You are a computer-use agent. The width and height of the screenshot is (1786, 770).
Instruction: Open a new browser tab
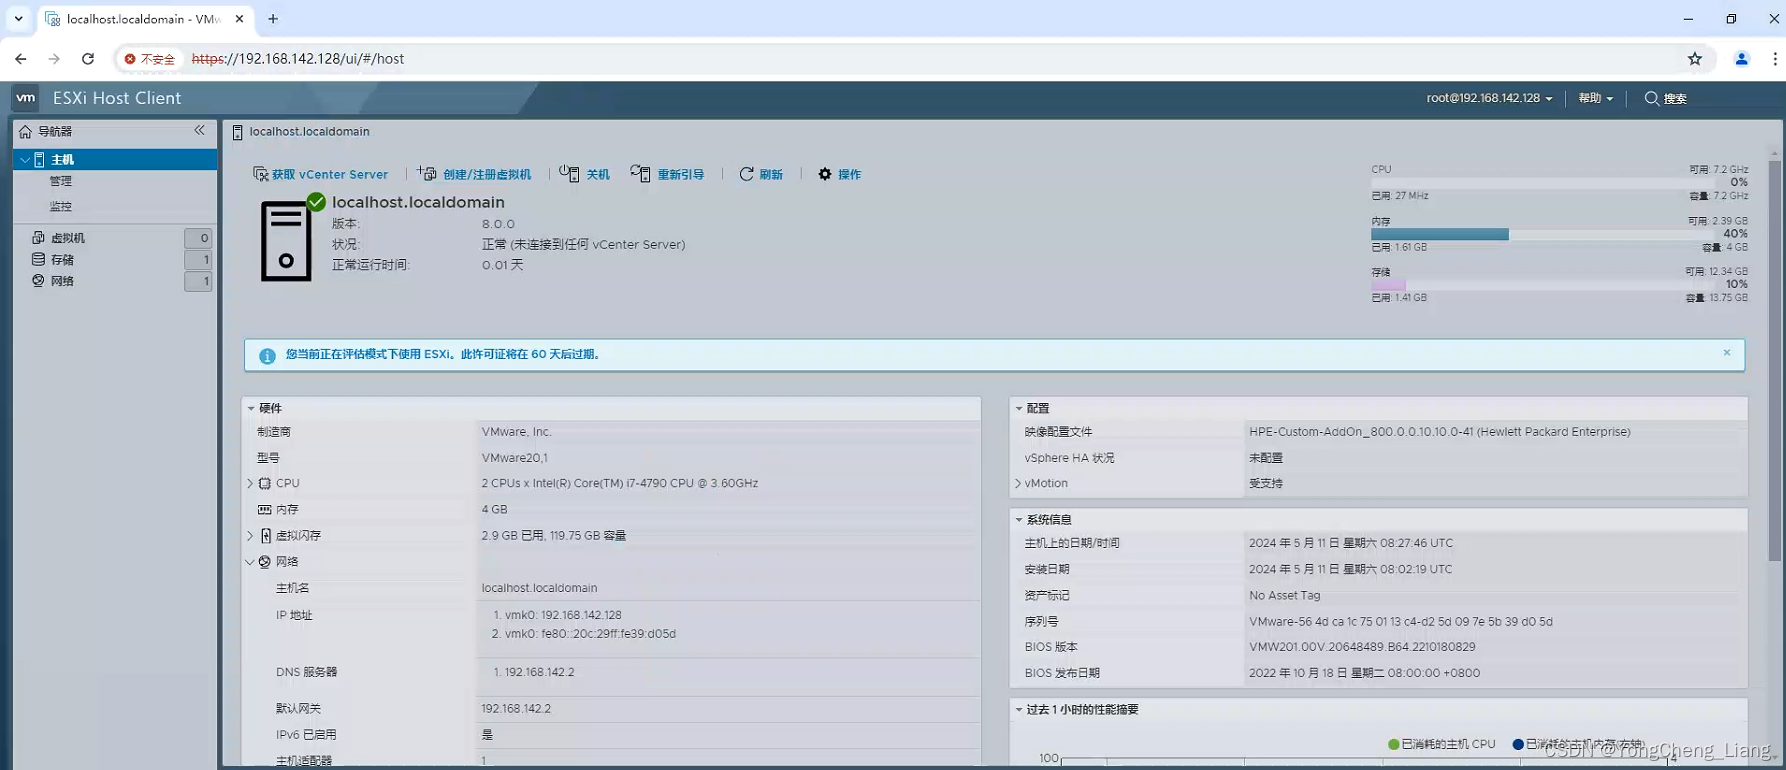(273, 19)
